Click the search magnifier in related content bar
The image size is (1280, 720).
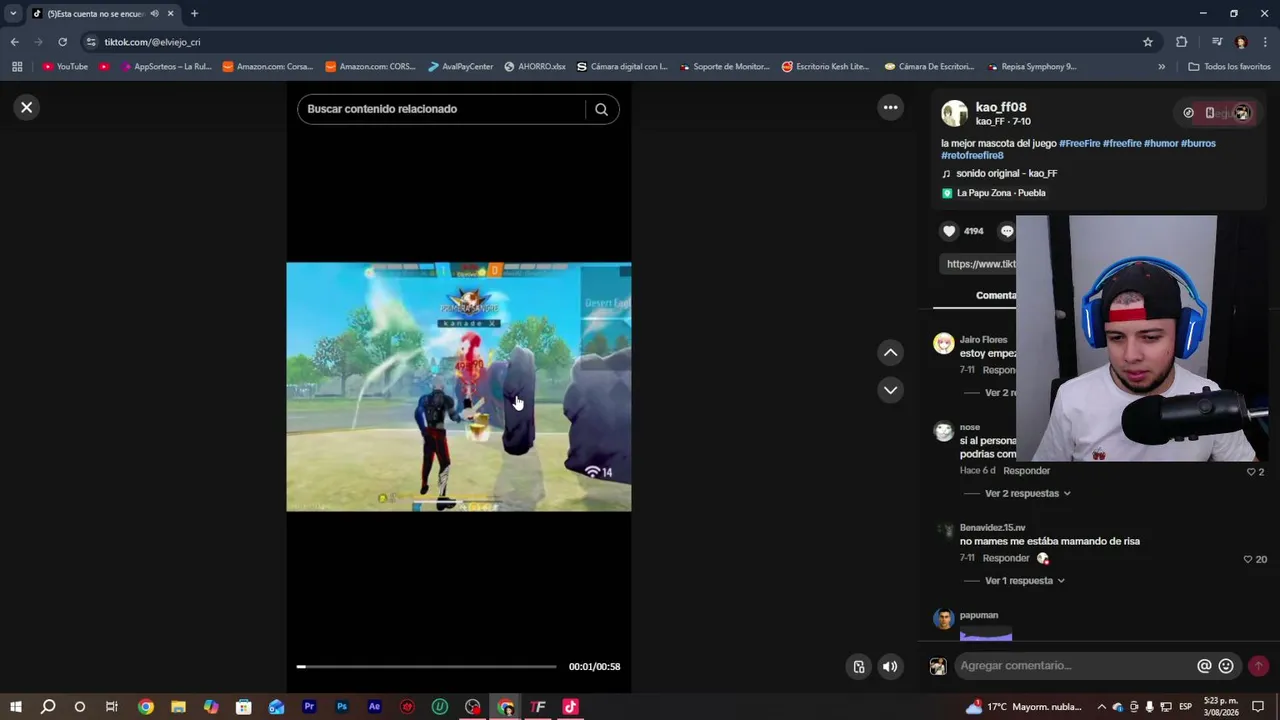pos(601,109)
